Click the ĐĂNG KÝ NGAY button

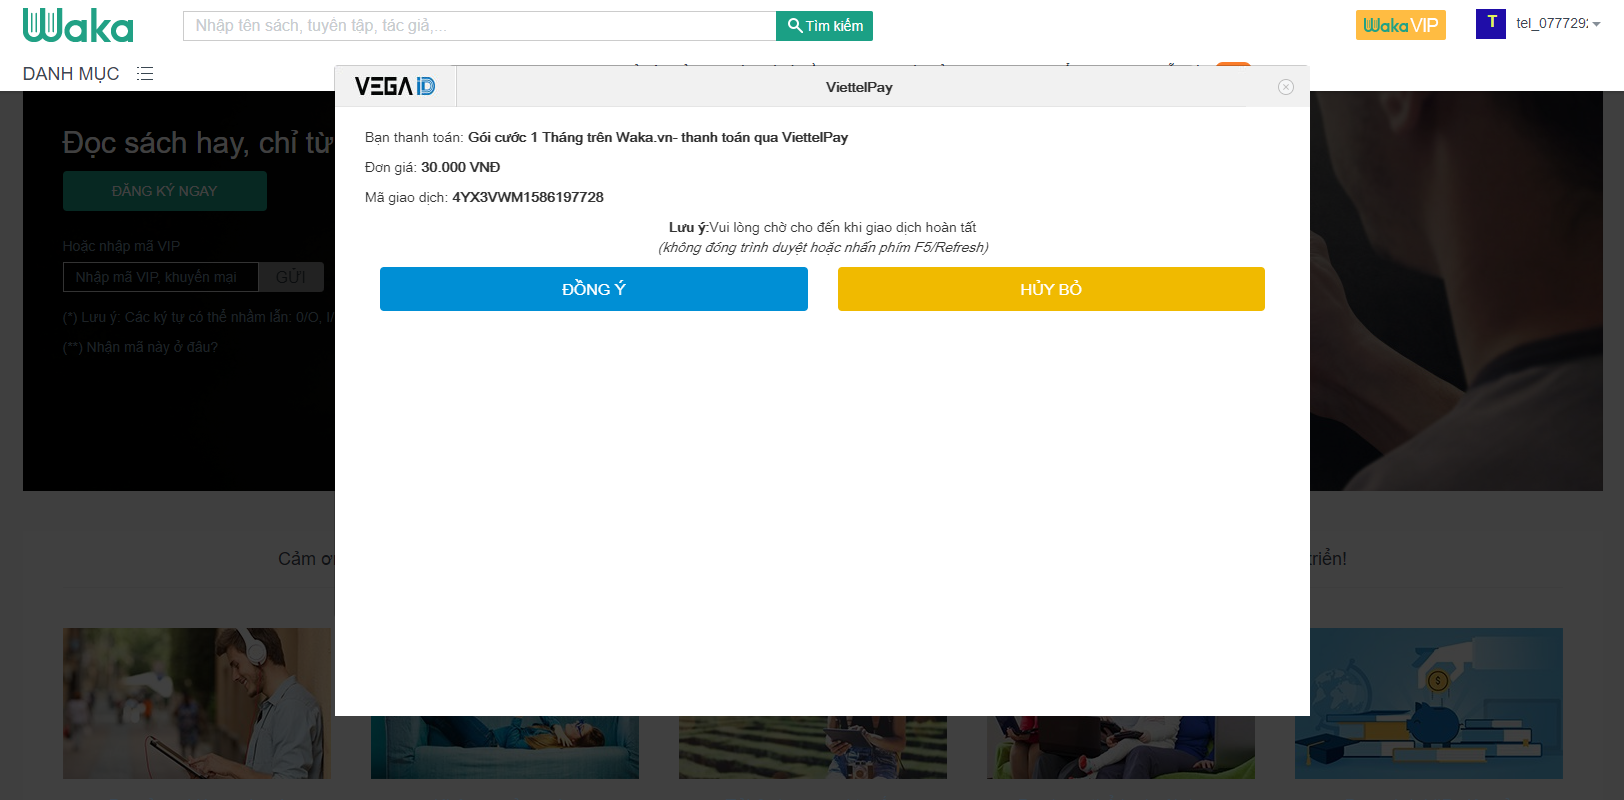164,191
